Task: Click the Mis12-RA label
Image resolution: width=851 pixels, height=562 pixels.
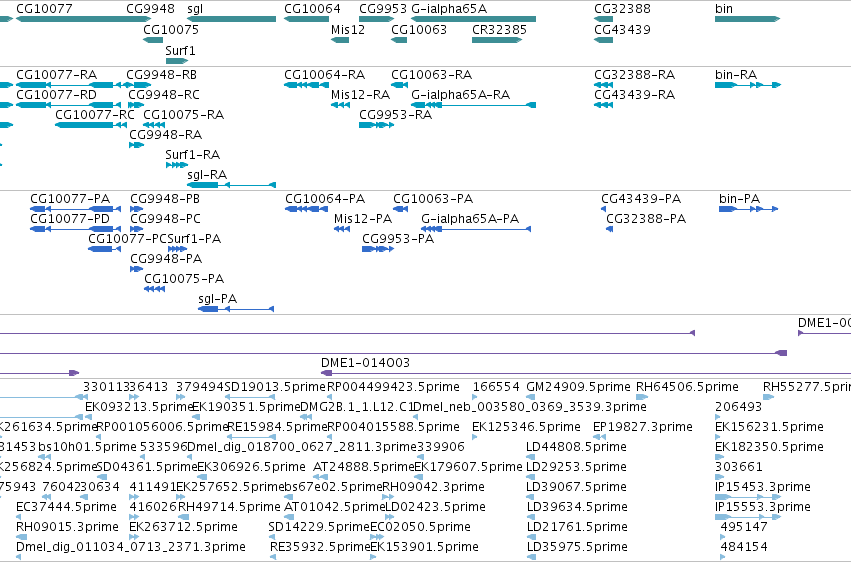Action: (x=360, y=94)
